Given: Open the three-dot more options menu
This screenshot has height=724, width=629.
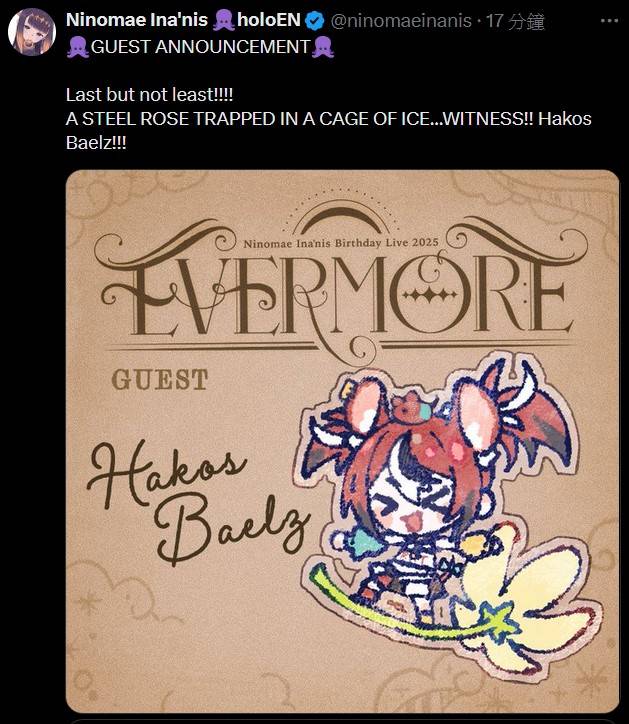Looking at the screenshot, I should (x=609, y=21).
